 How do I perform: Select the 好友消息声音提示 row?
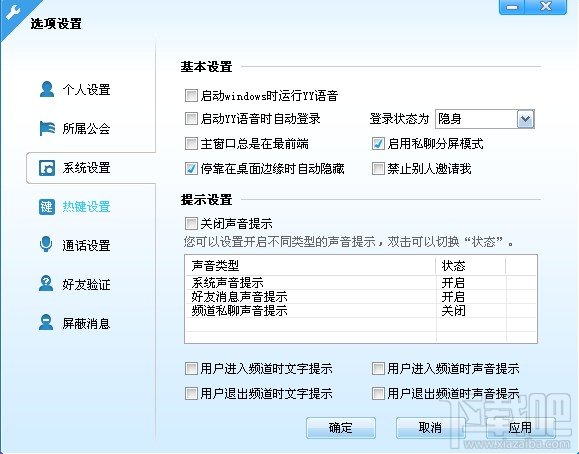[x=360, y=297]
